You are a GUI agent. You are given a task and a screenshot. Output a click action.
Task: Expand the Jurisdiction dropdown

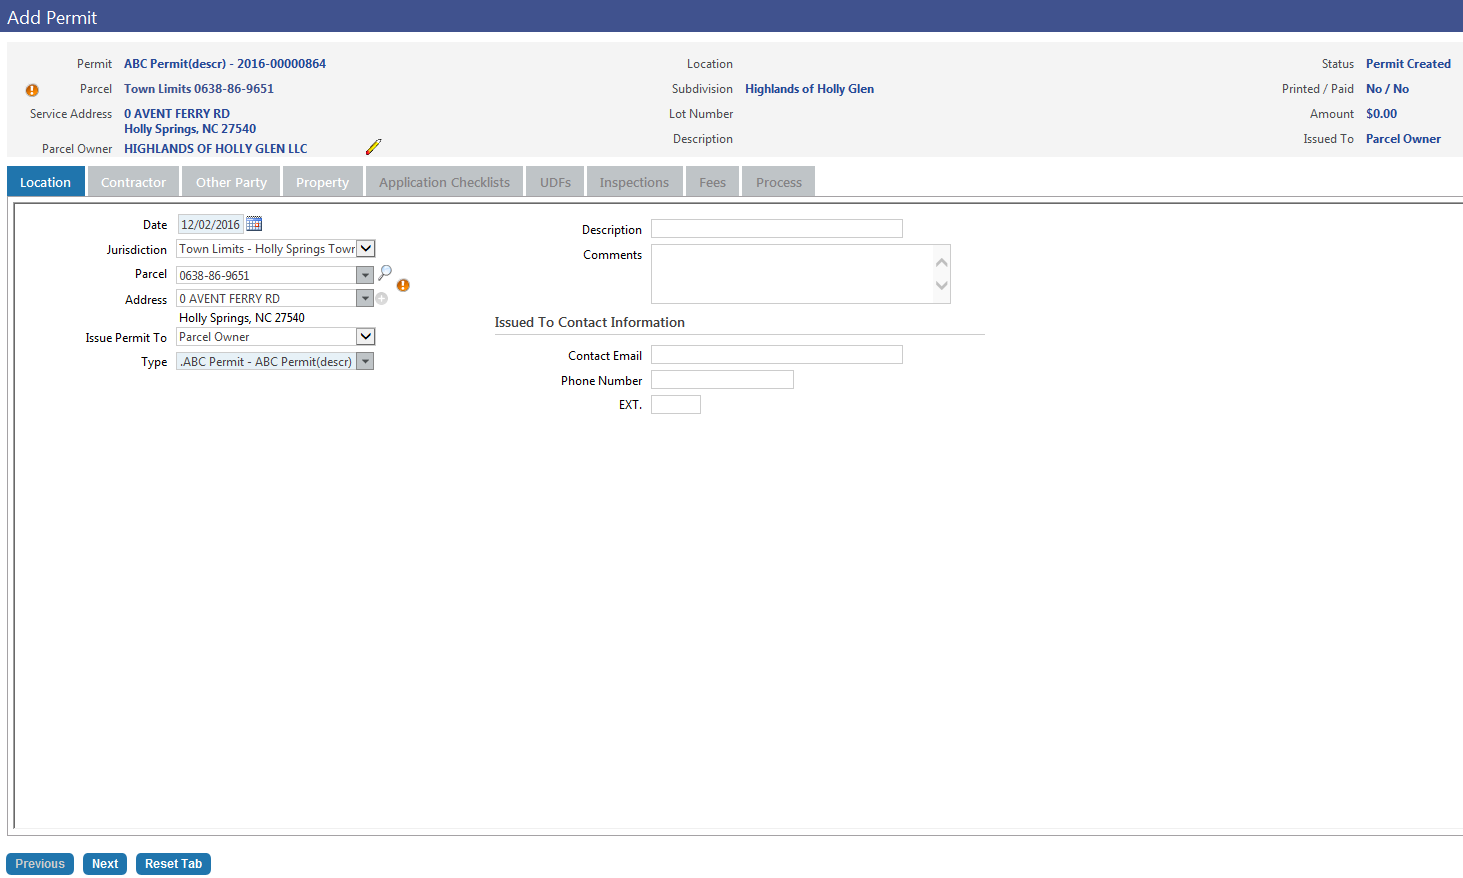point(366,249)
